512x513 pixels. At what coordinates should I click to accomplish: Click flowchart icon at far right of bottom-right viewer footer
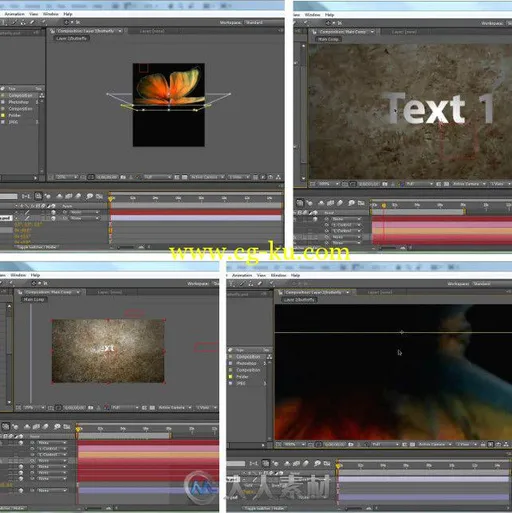pyautogui.click(x=506, y=445)
